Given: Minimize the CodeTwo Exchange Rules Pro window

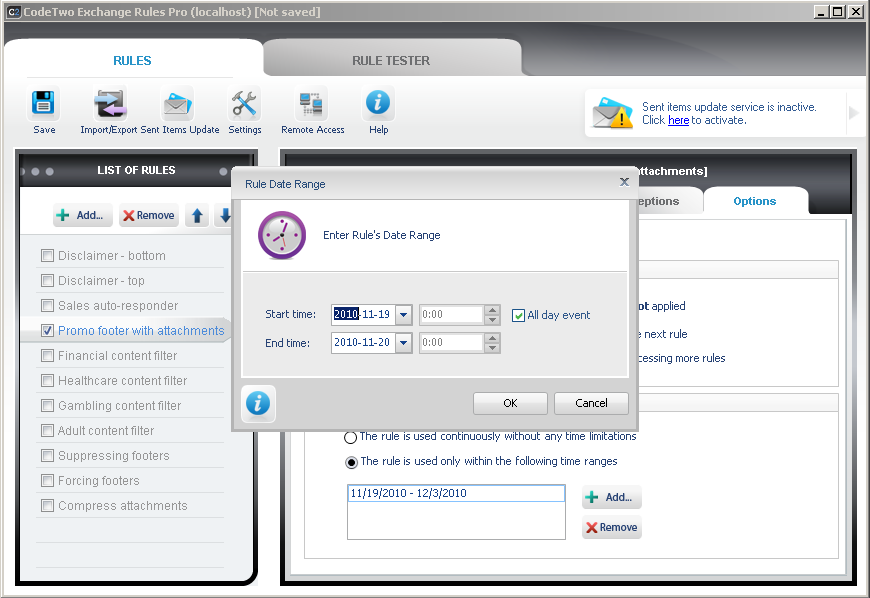Looking at the screenshot, I should (821, 12).
